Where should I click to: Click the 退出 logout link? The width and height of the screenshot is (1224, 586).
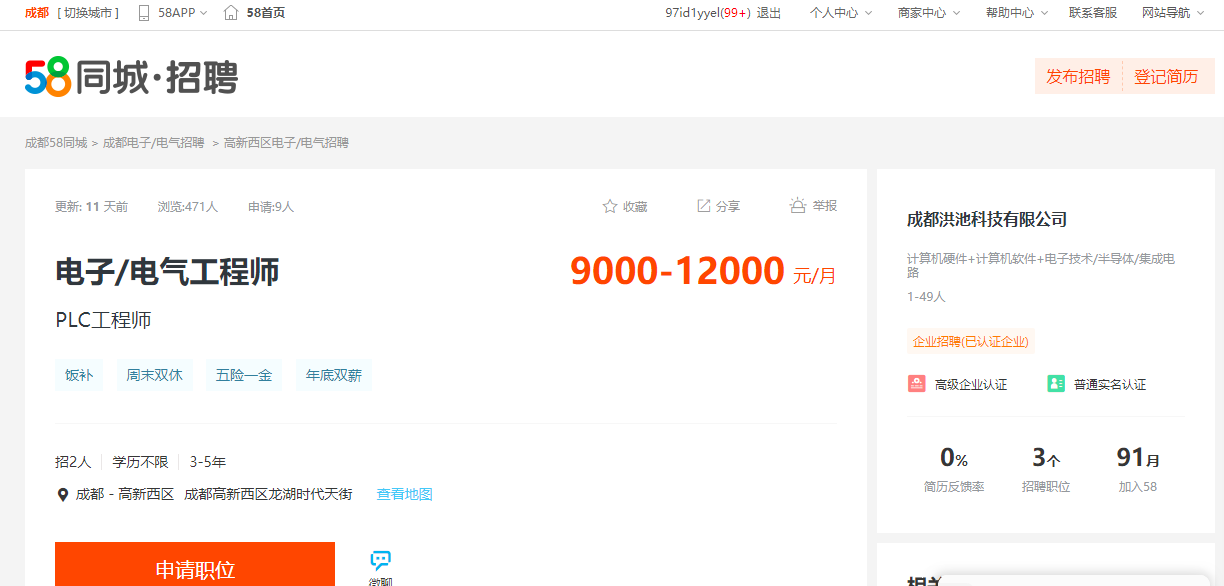769,13
